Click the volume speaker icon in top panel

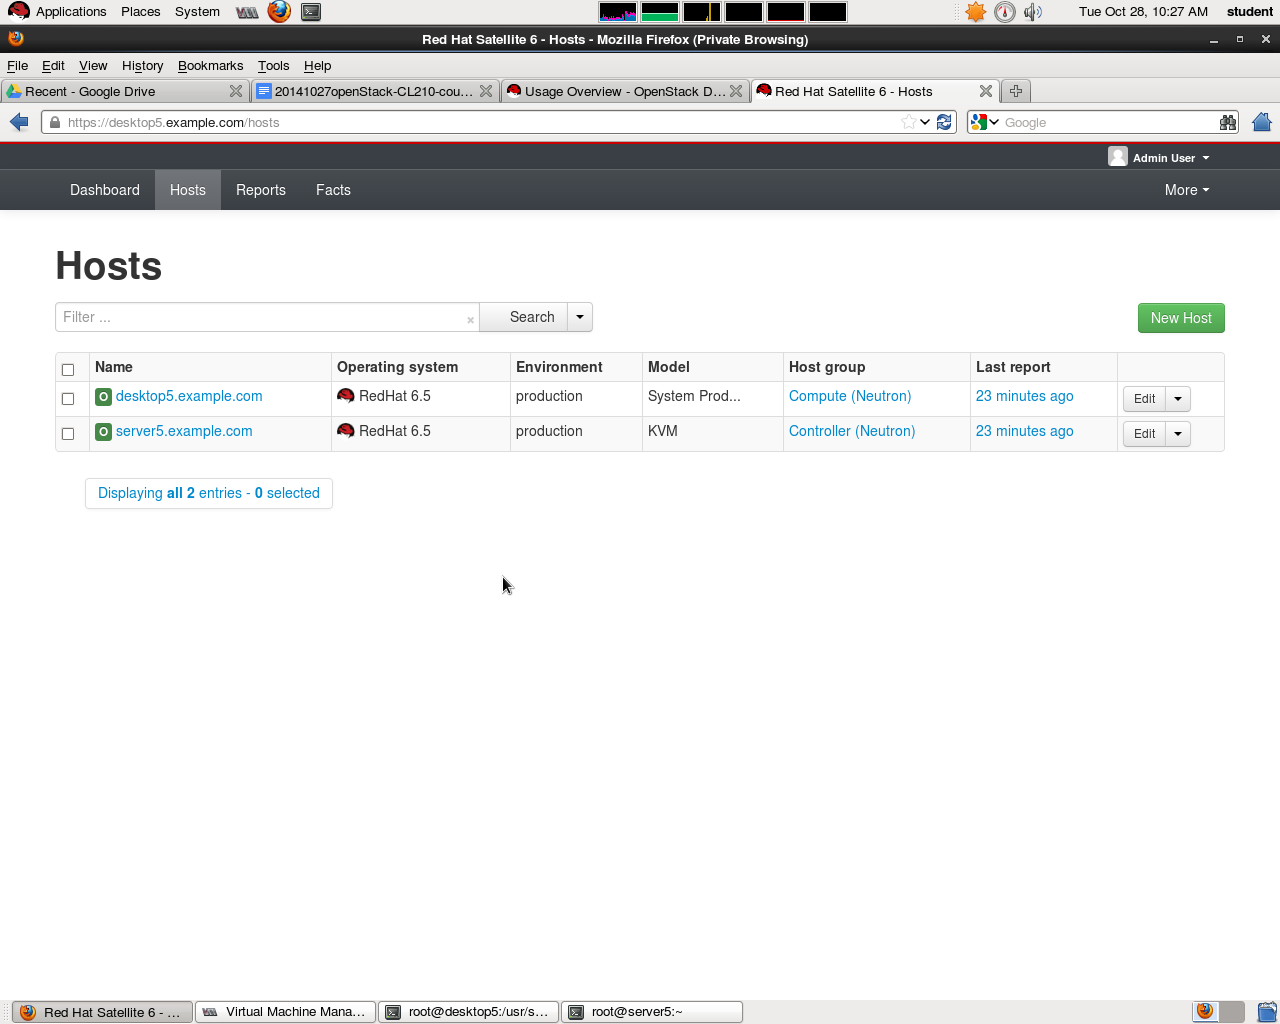(x=1033, y=12)
